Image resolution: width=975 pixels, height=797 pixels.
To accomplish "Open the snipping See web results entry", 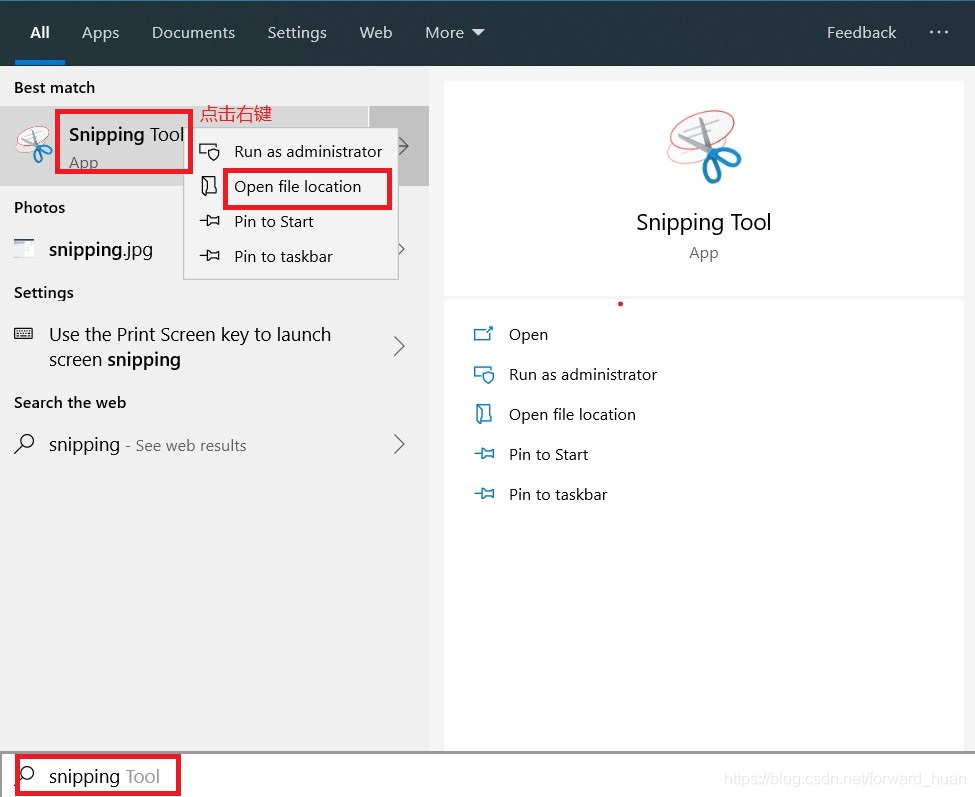I will [147, 445].
